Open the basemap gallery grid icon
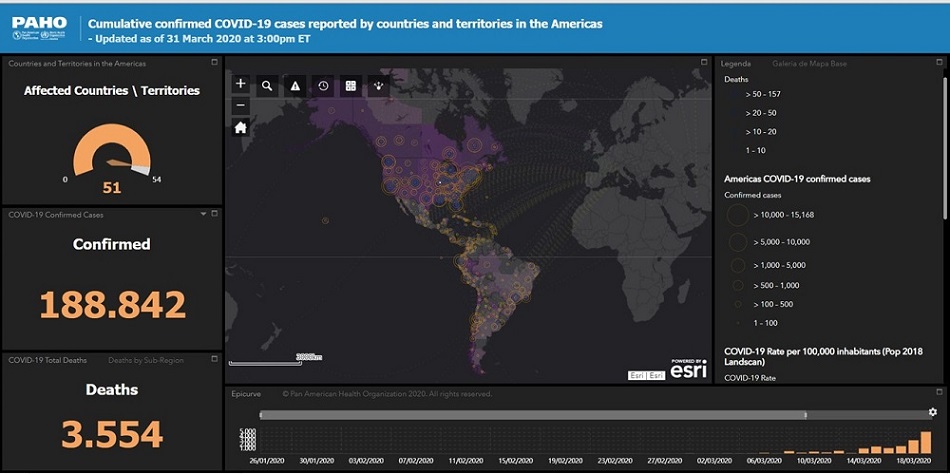950x474 pixels. (351, 86)
